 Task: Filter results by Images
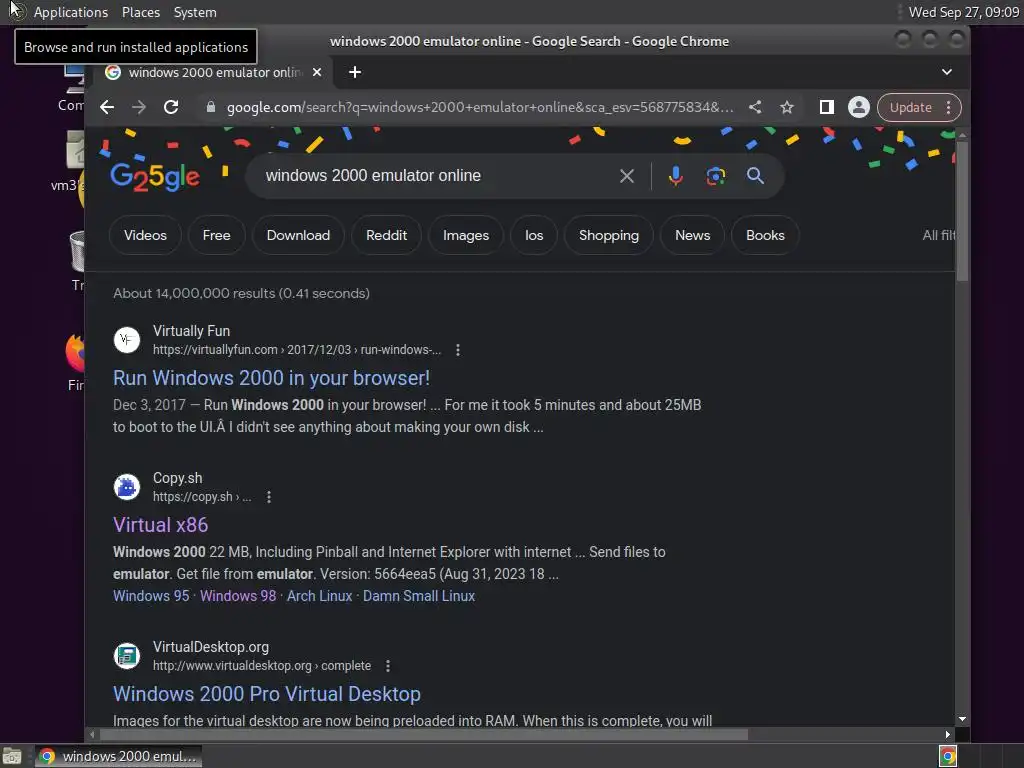click(466, 235)
